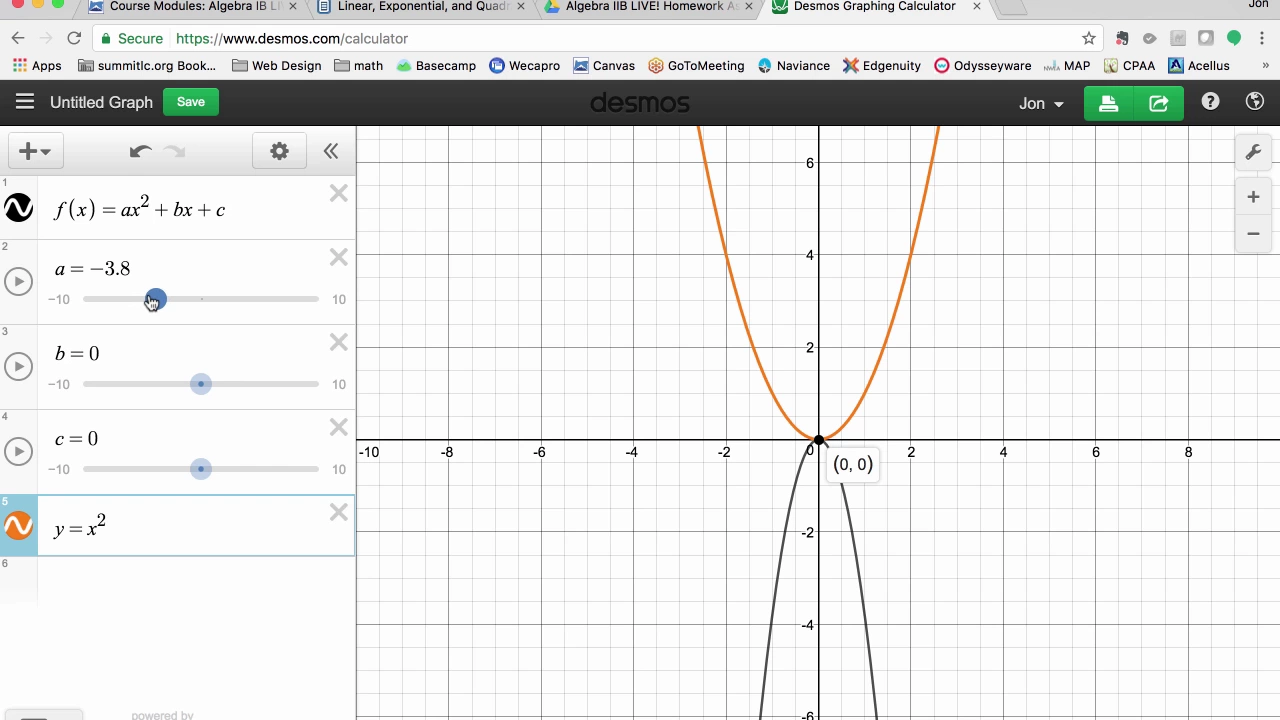Open the Canvas bookmark
The image size is (1280, 720).
[604, 66]
